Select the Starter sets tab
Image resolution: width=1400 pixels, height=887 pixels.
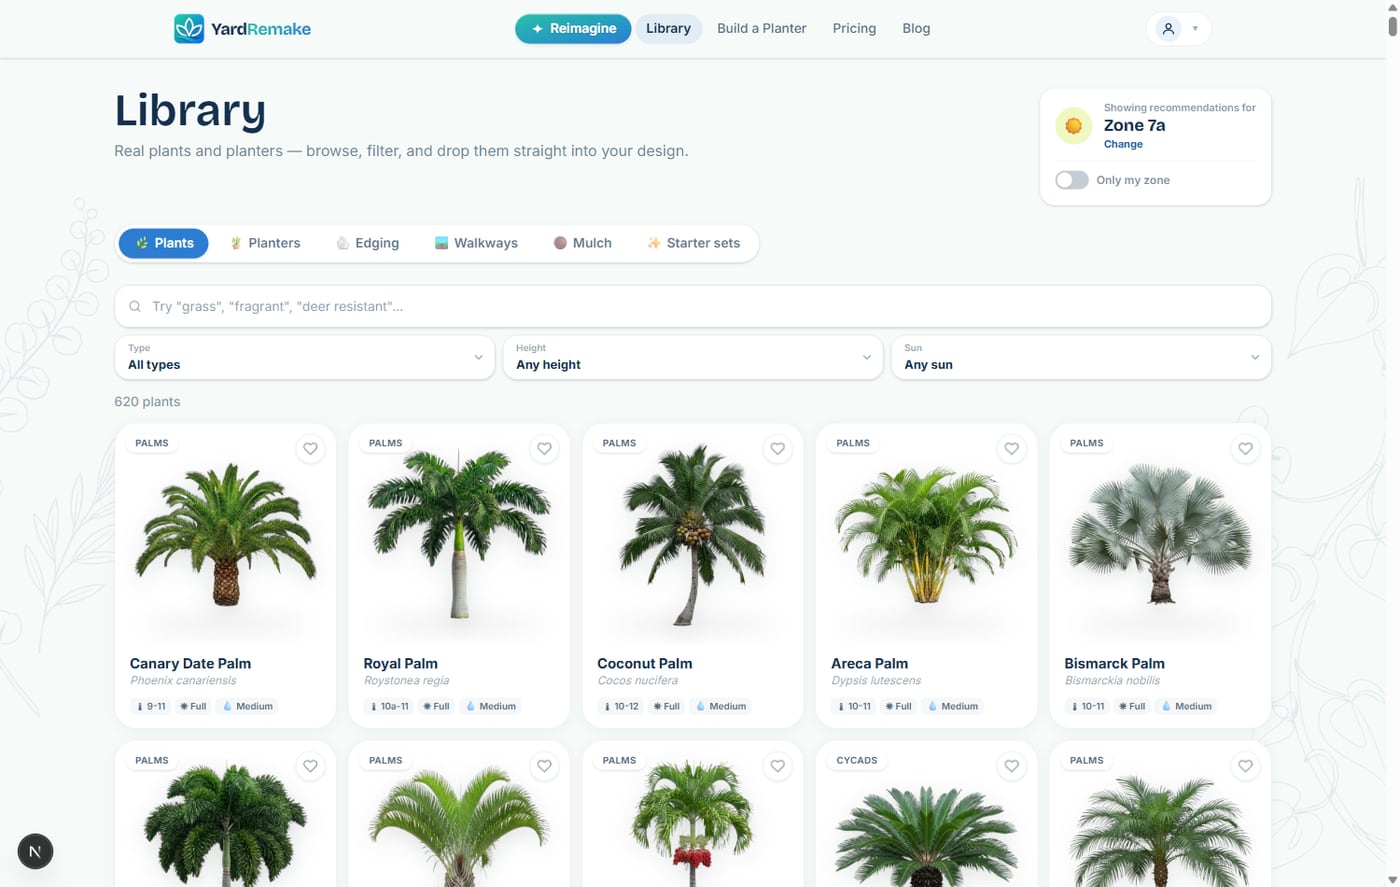[x=694, y=243]
